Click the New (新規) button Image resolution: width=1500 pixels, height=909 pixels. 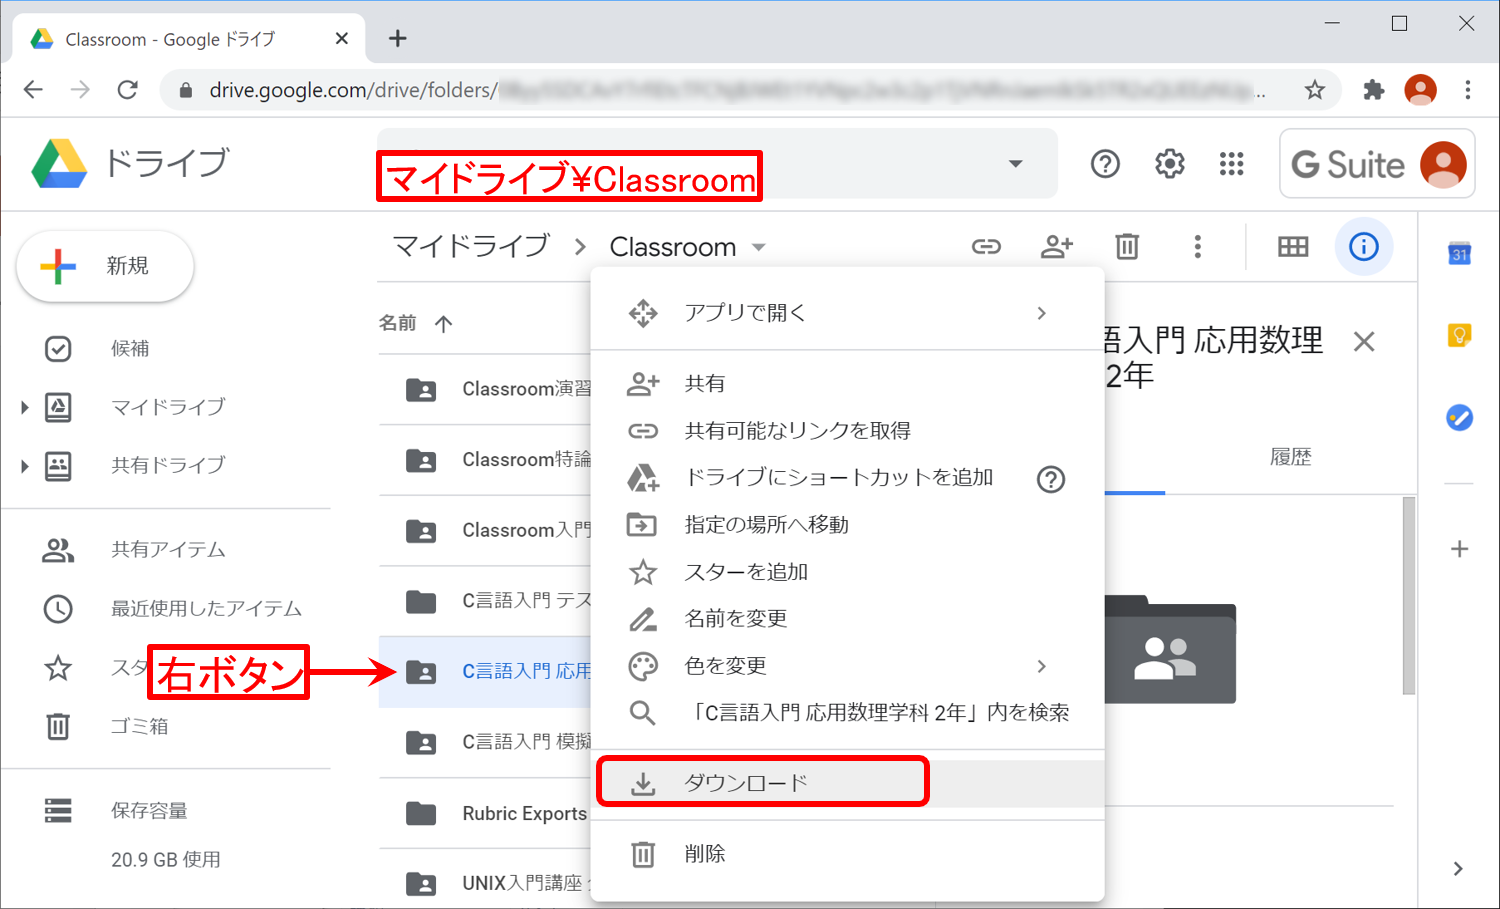click(x=105, y=266)
